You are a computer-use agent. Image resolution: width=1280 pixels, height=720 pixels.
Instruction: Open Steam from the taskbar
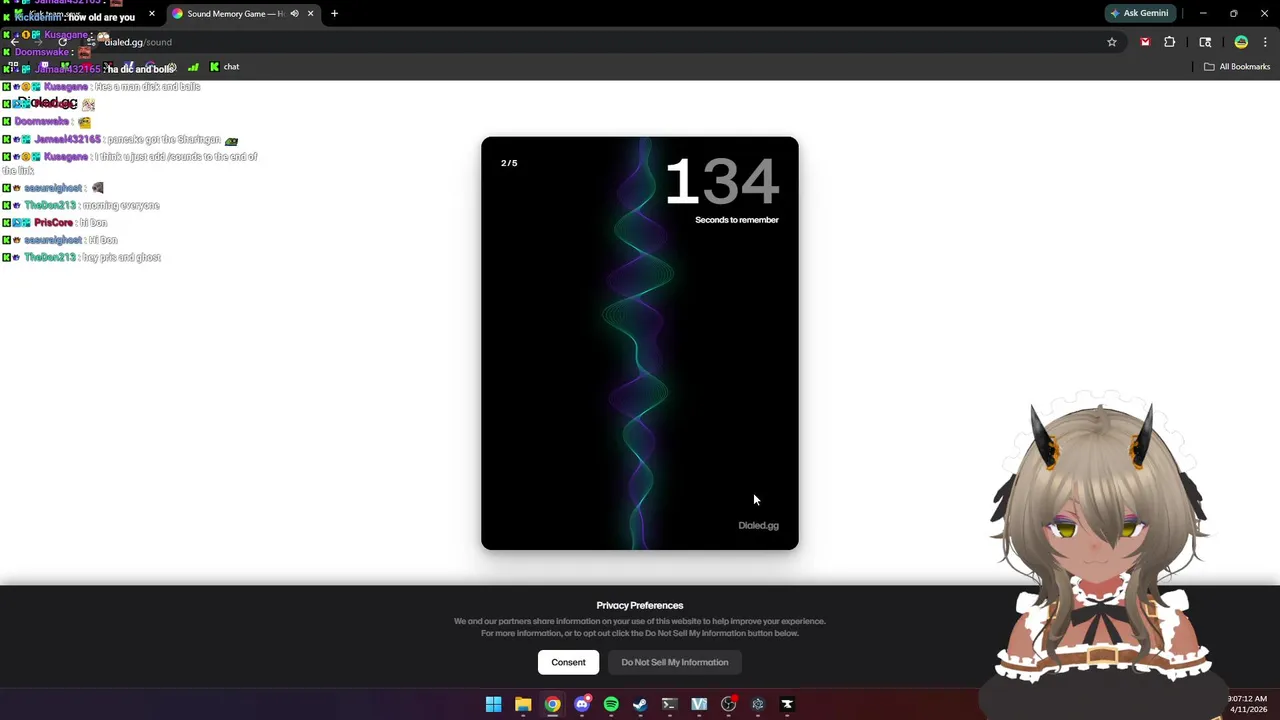coord(640,704)
